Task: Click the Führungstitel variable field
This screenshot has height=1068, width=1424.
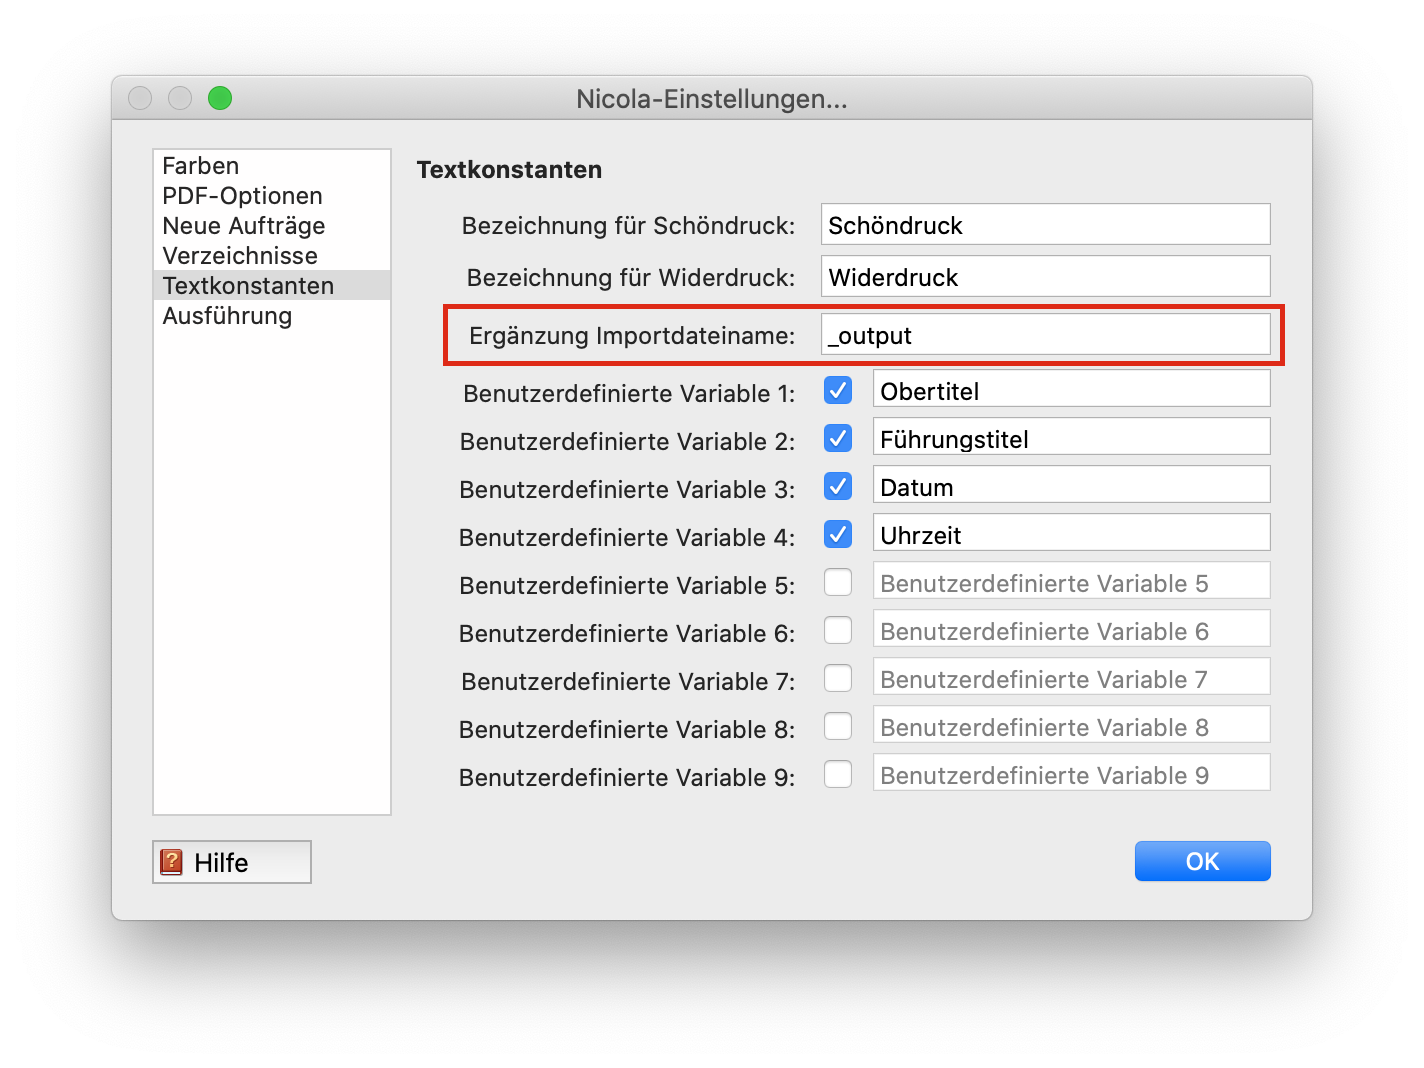Action: [1072, 436]
